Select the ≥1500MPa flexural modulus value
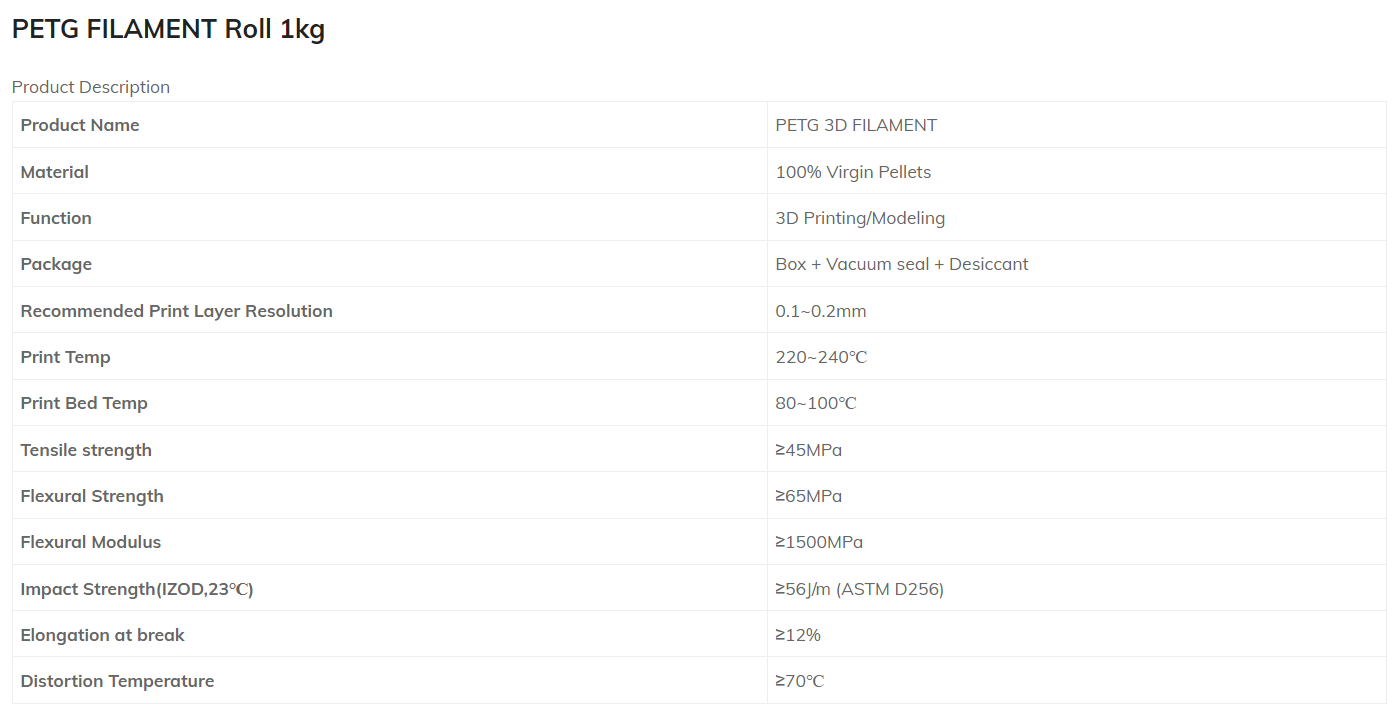 pyautogui.click(x=819, y=542)
